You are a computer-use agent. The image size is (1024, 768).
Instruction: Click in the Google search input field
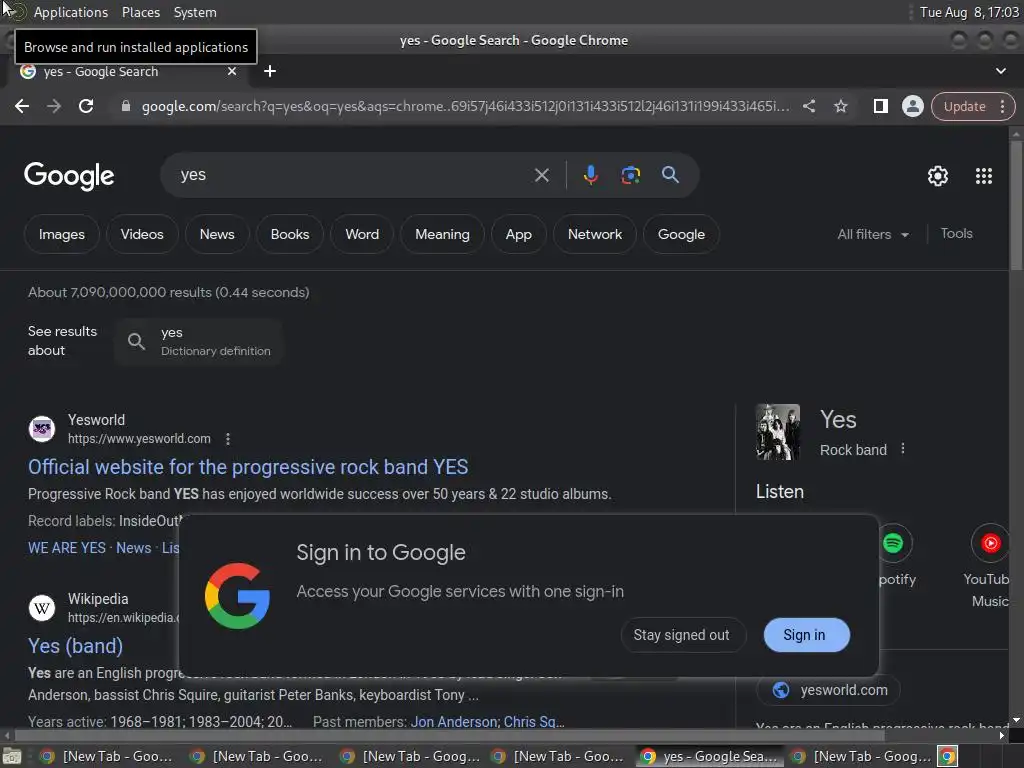point(353,175)
